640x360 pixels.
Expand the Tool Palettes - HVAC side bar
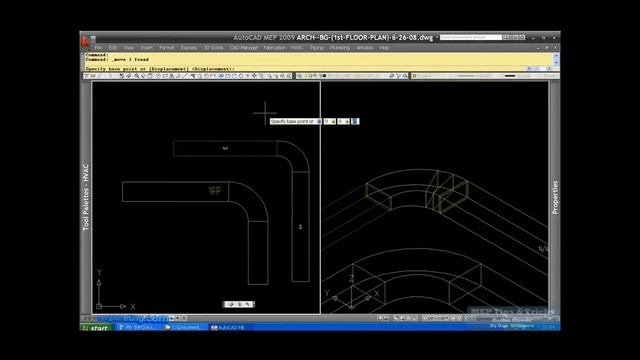(x=86, y=198)
